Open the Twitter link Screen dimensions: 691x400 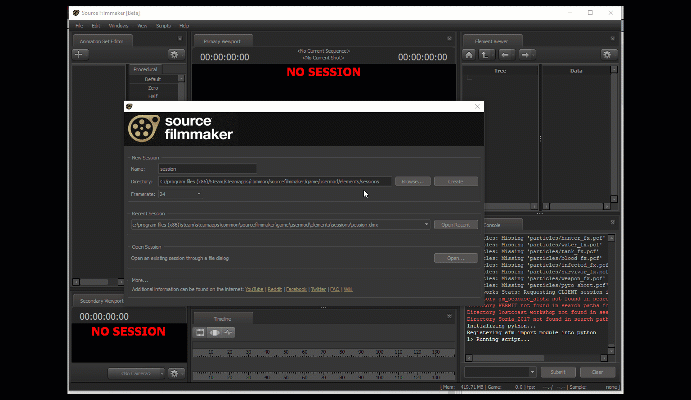(x=319, y=289)
